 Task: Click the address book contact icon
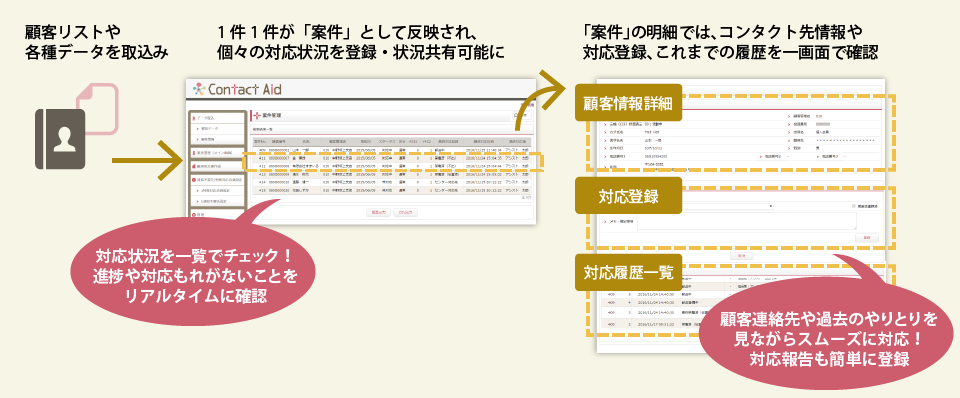pyautogui.click(x=60, y=139)
